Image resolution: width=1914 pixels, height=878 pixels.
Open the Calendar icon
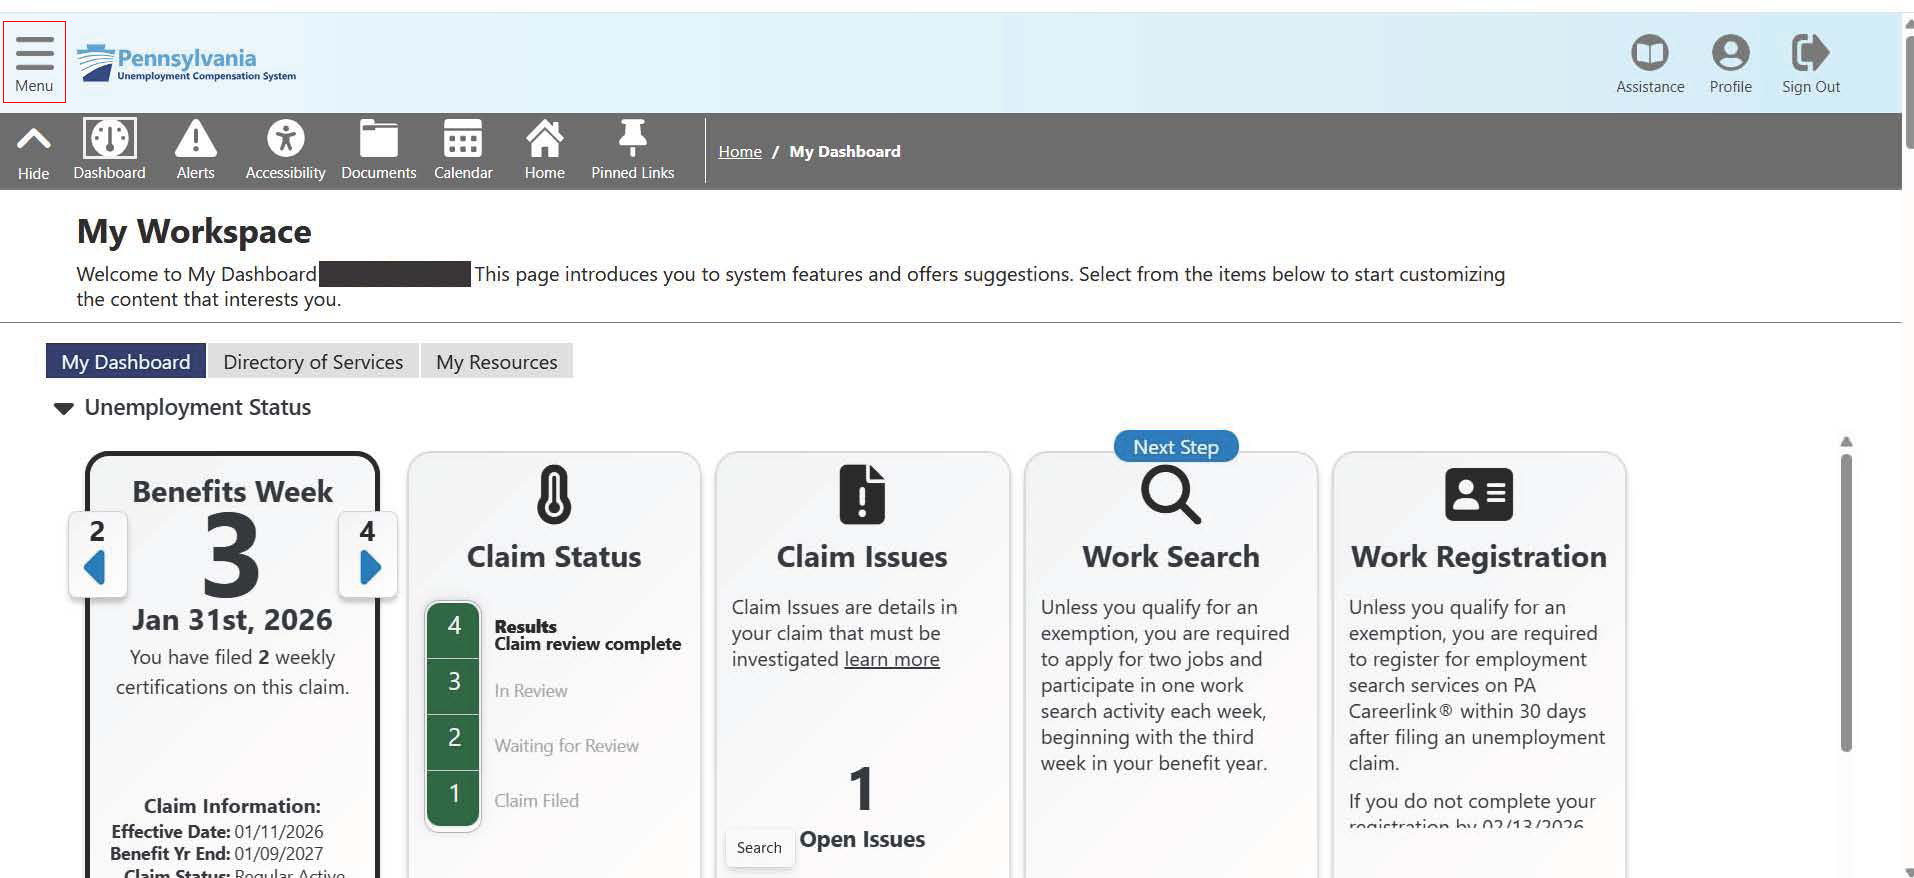coord(463,139)
